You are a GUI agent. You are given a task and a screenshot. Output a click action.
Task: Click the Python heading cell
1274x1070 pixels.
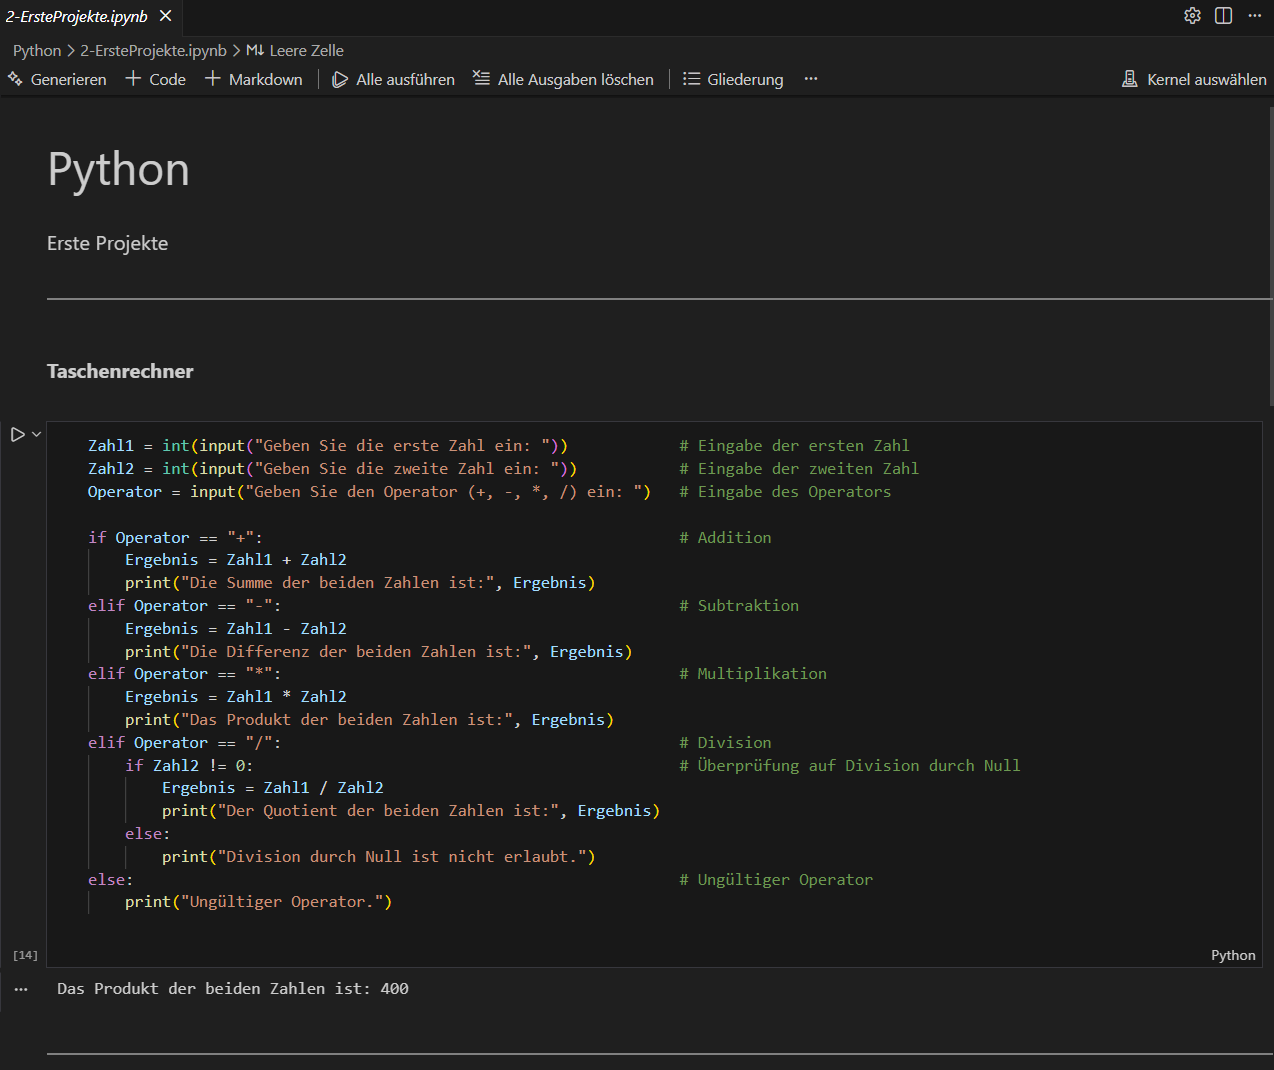pos(119,169)
